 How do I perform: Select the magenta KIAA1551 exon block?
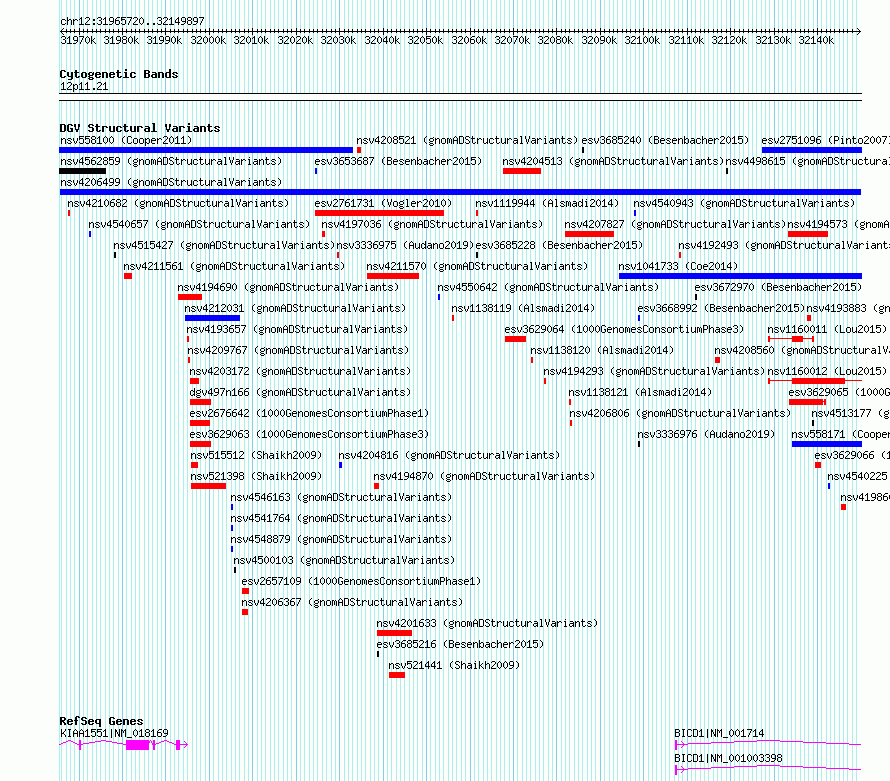[x=137, y=745]
